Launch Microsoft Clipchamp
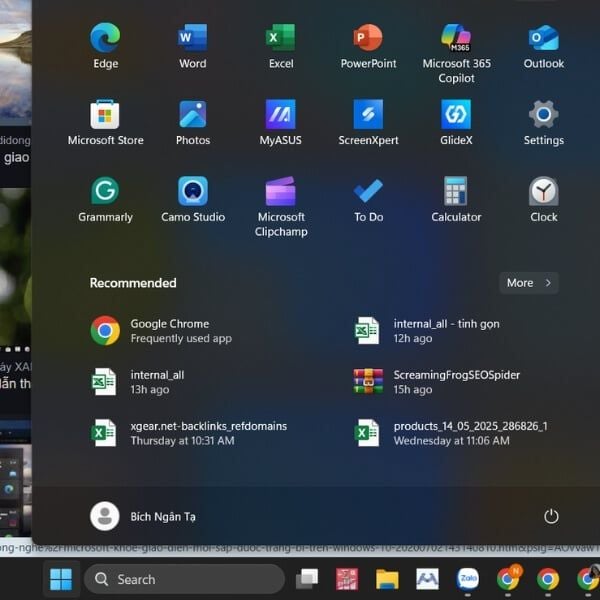The height and width of the screenshot is (600, 600). 281,207
